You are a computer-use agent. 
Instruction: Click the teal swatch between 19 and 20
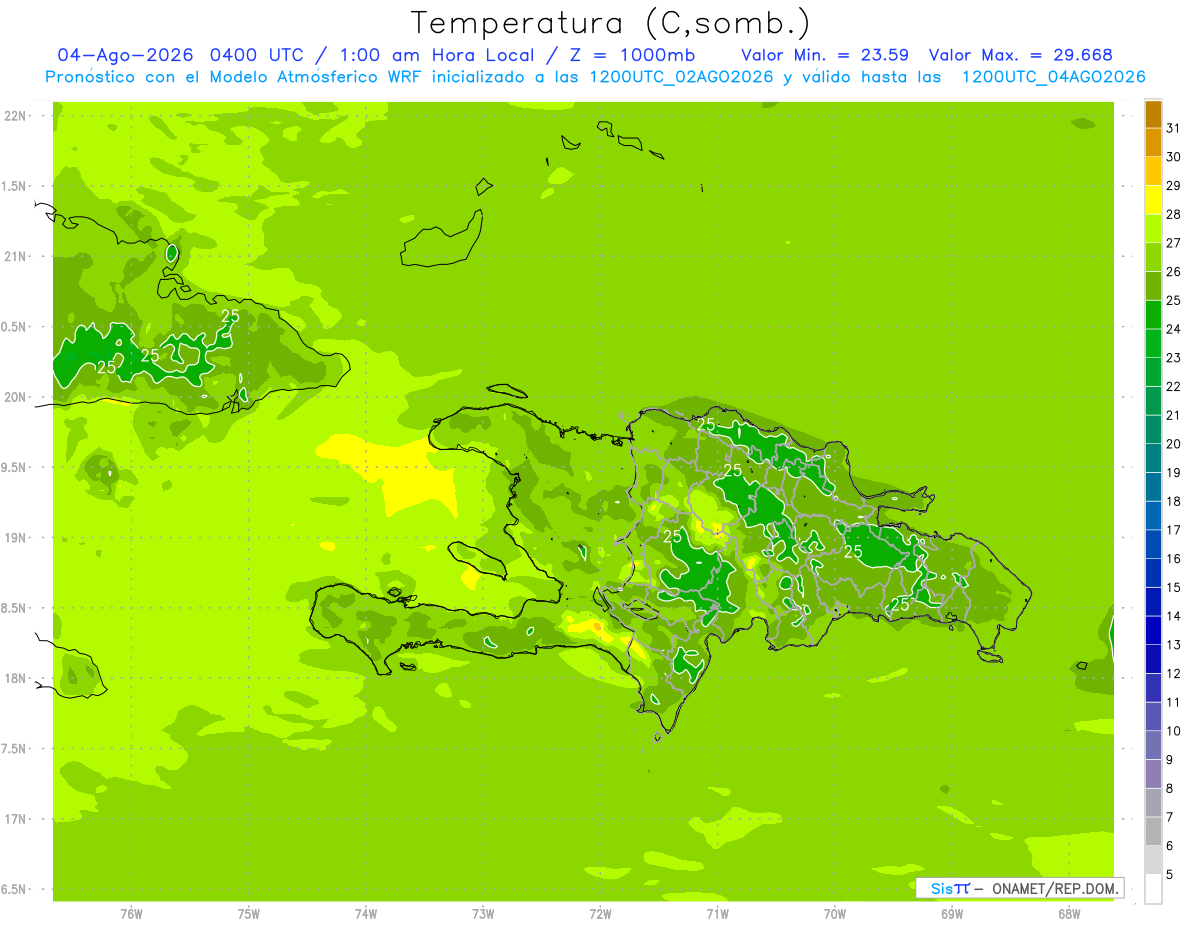(x=1153, y=458)
